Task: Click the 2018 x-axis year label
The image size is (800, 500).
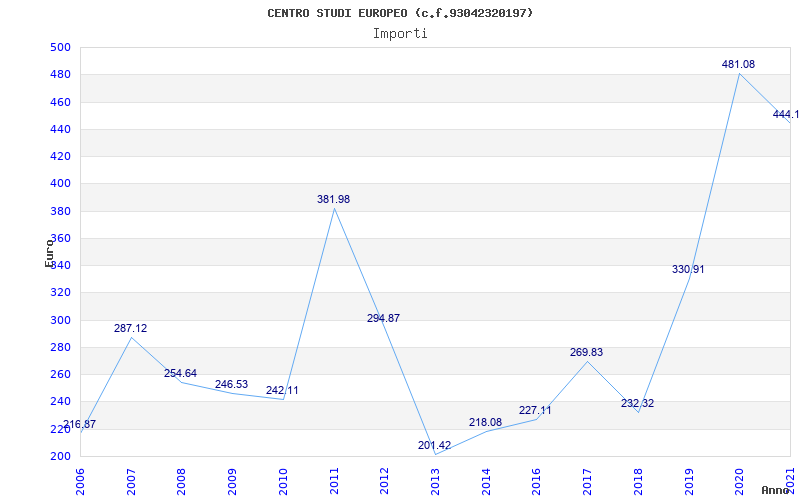Action: coord(638,481)
